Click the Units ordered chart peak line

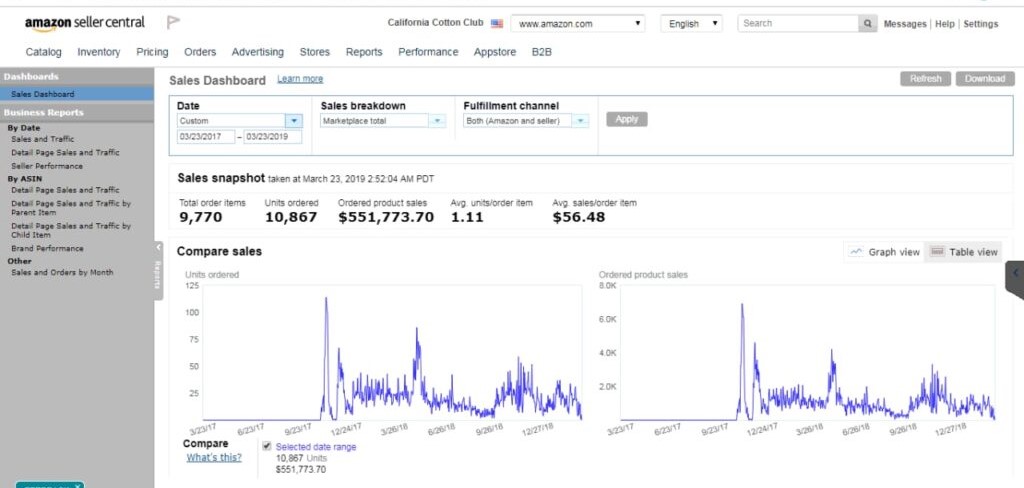pyautogui.click(x=326, y=299)
